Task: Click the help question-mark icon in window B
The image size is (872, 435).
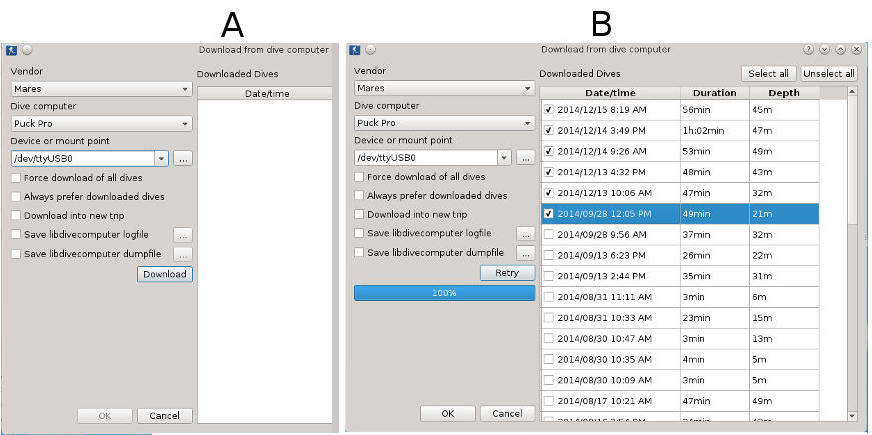Action: point(808,49)
